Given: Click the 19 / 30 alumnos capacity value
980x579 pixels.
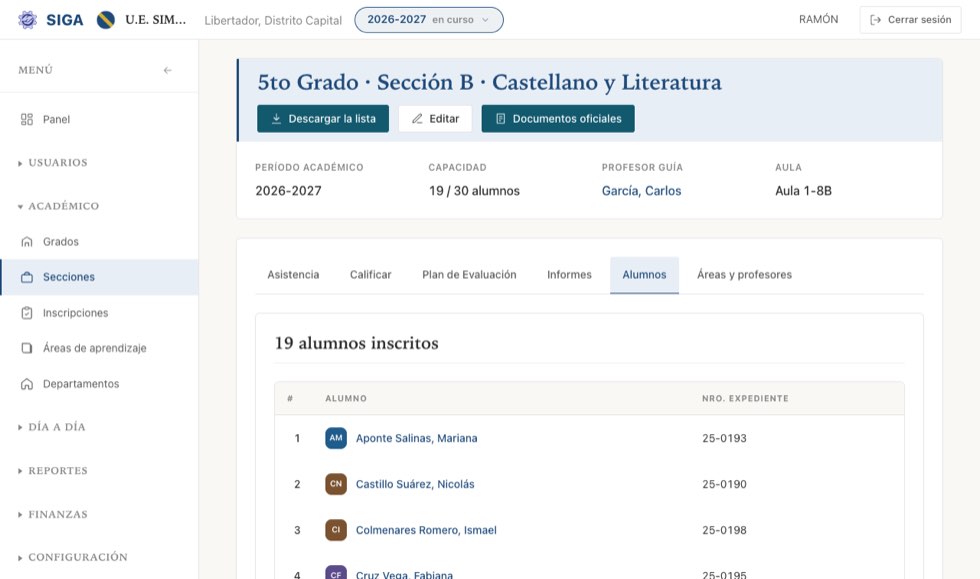Looking at the screenshot, I should click(x=474, y=191).
